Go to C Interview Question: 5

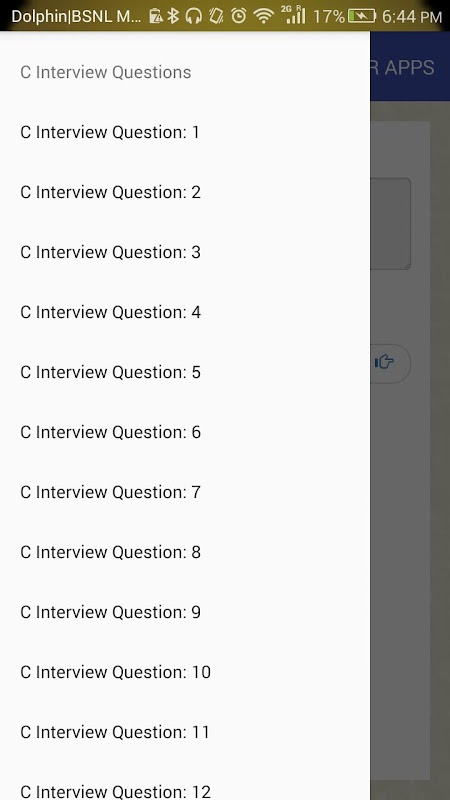point(185,372)
